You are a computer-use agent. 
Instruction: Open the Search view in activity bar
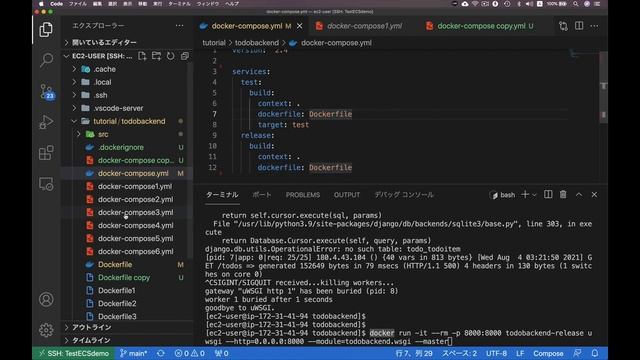coord(46,60)
